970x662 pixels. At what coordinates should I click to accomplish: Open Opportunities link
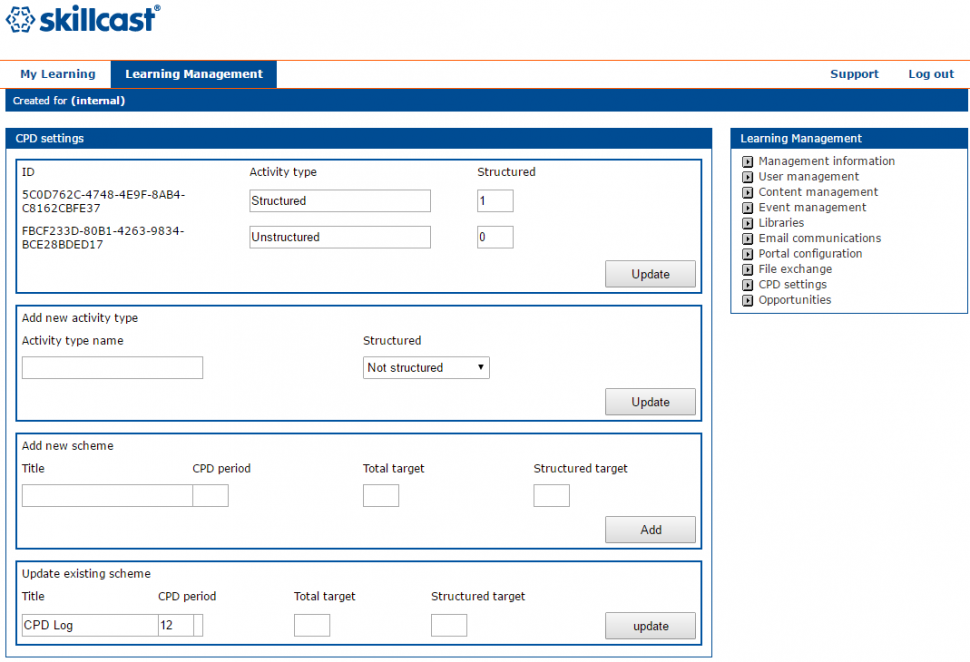[x=795, y=300]
